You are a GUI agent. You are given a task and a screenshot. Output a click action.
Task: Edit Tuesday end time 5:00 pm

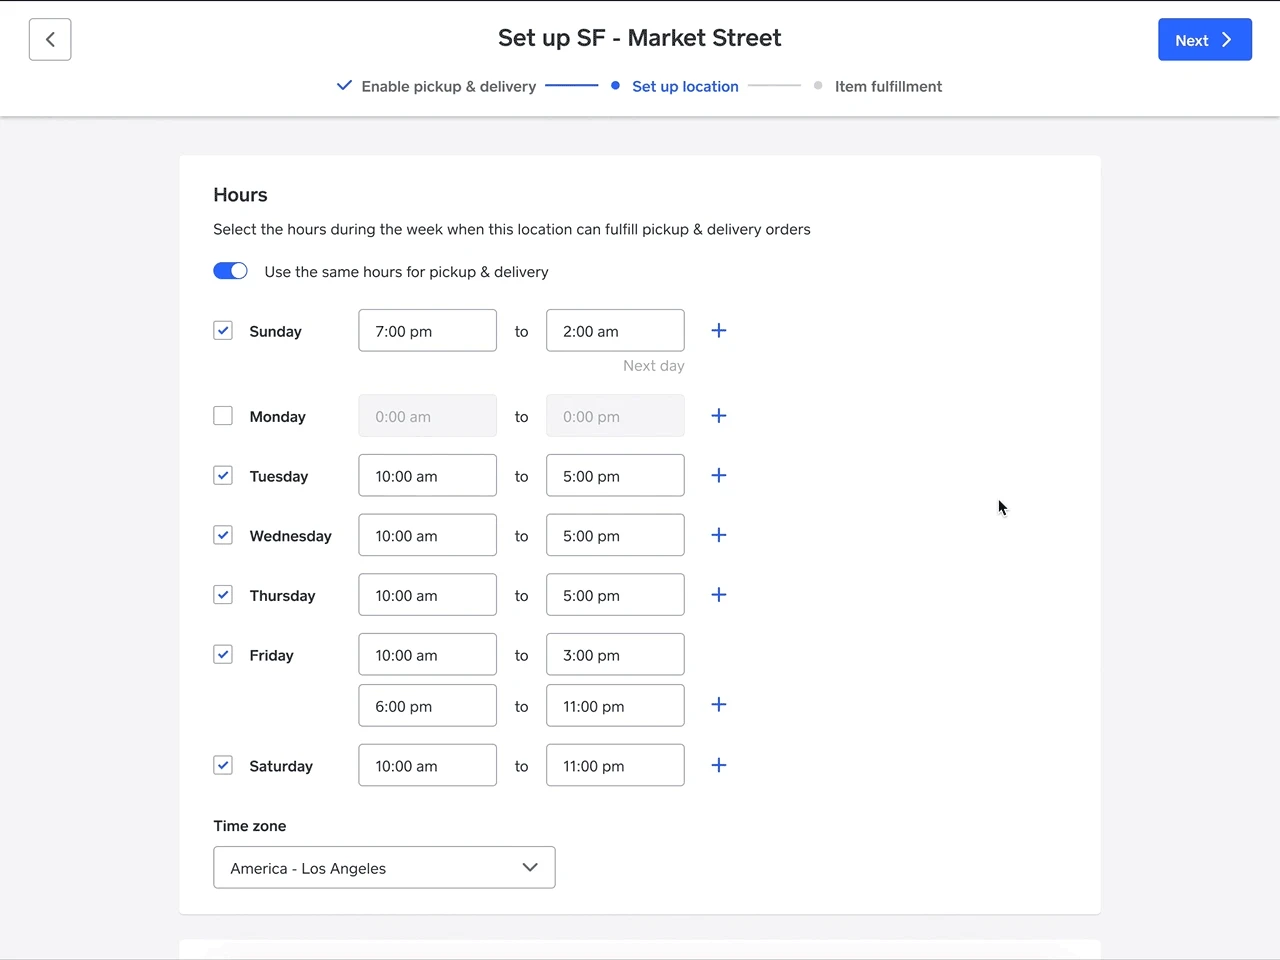(615, 476)
